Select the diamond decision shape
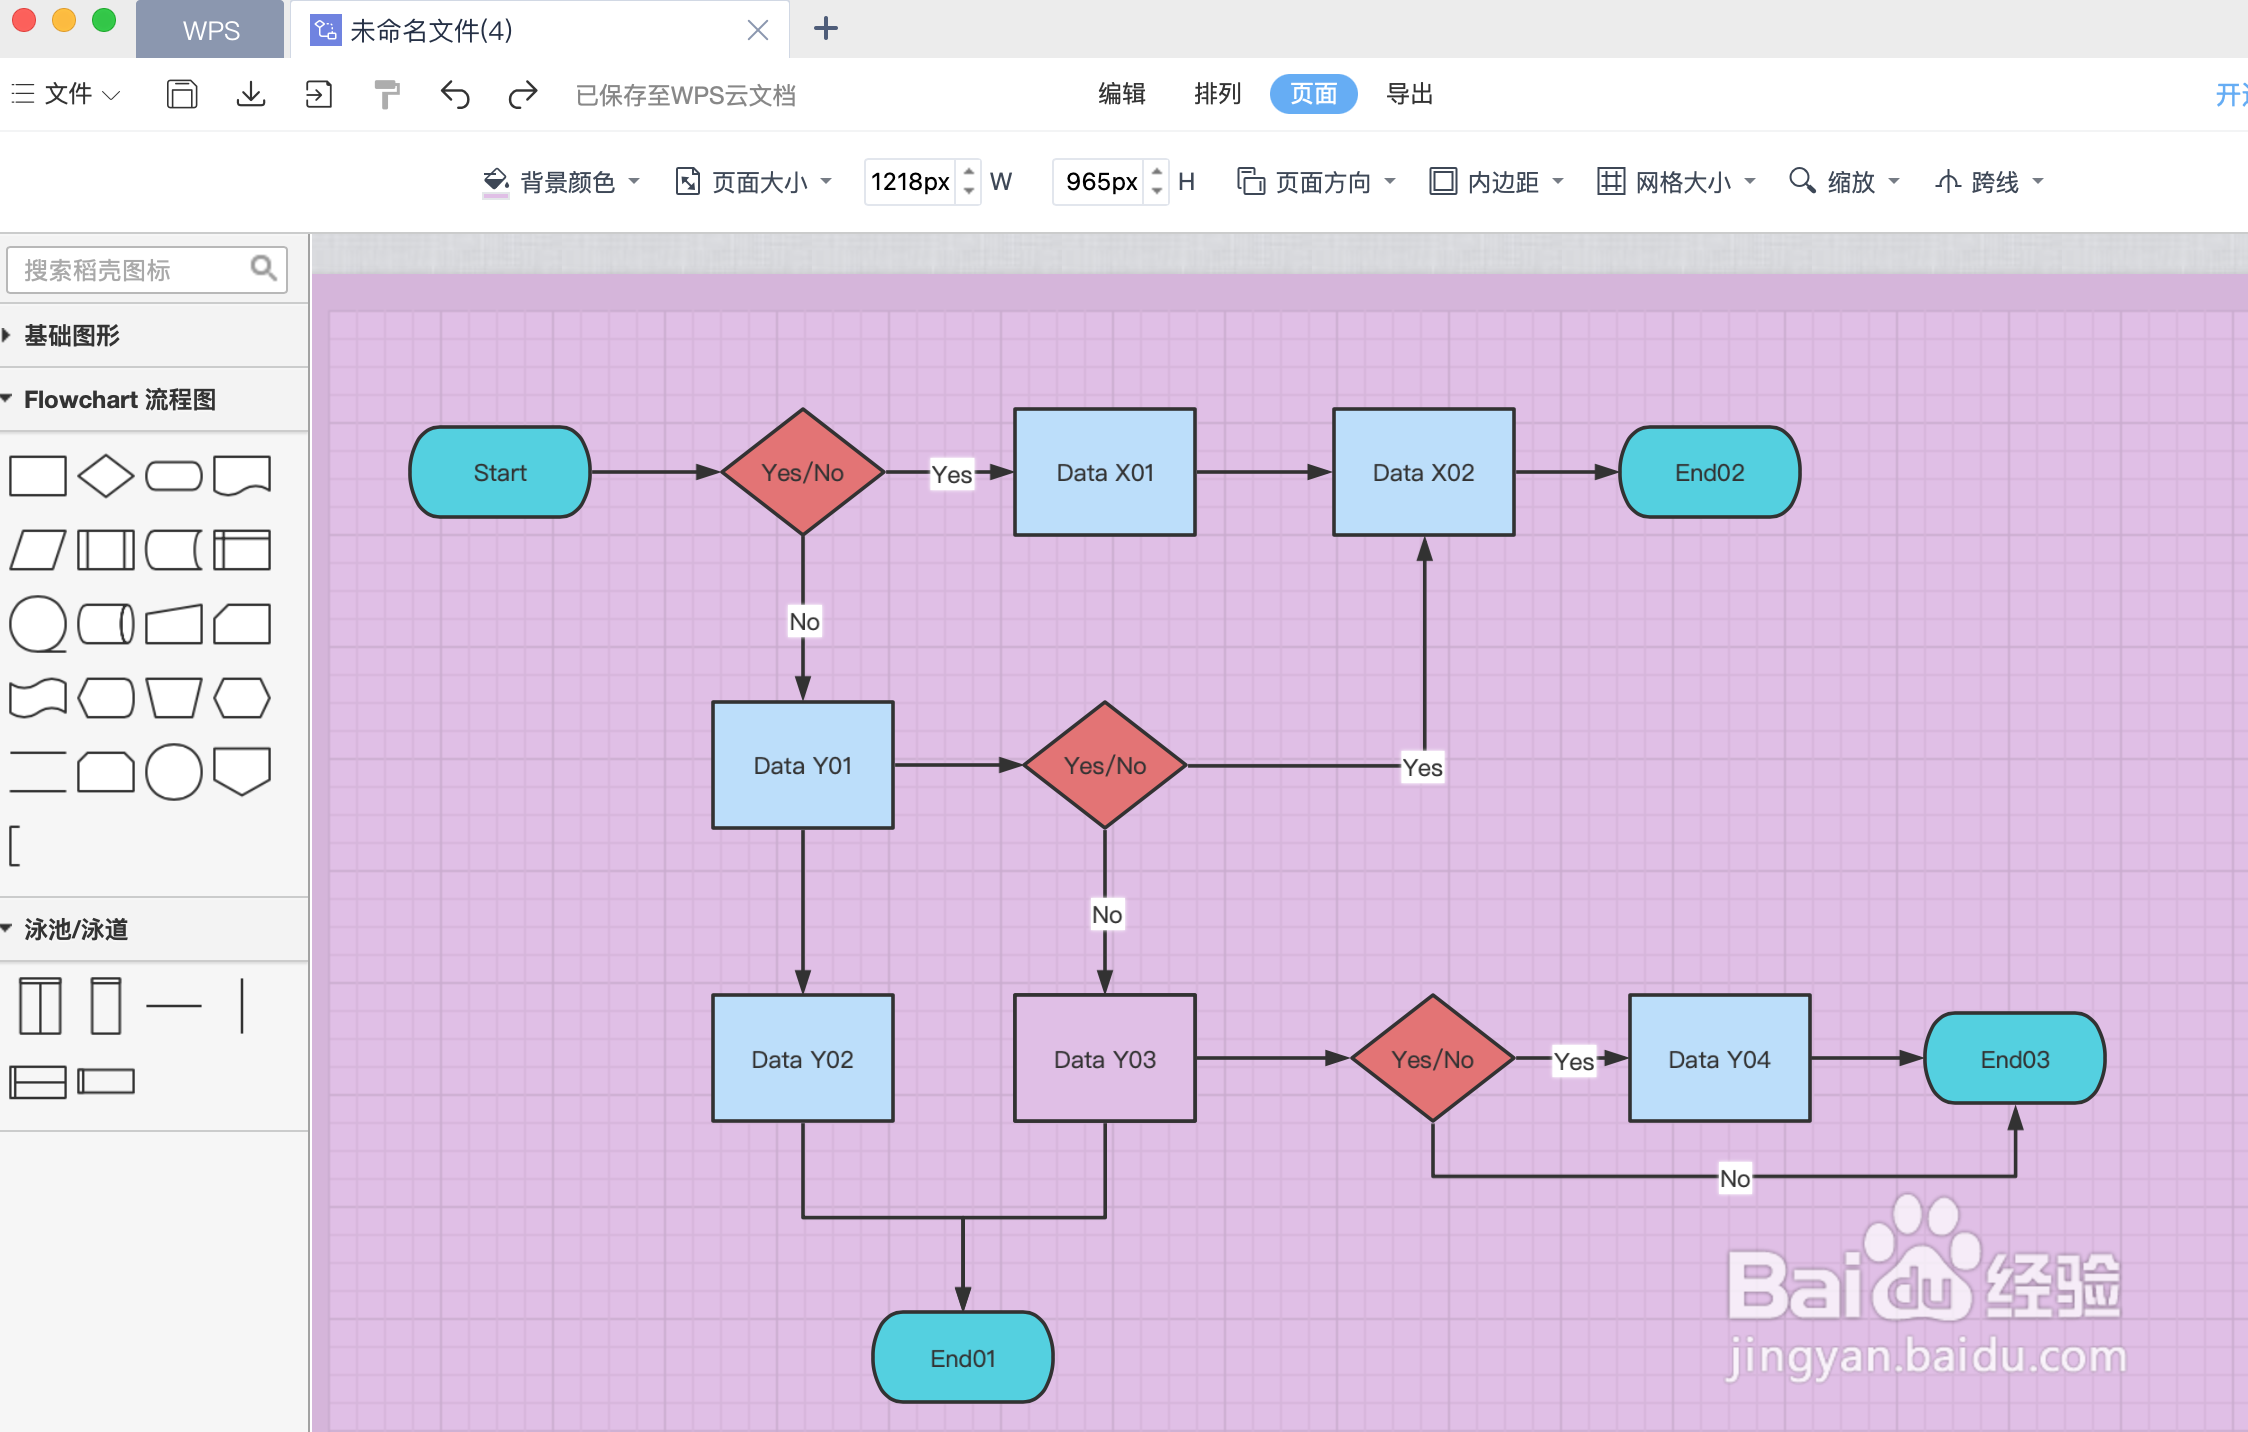Viewport: 2248px width, 1432px height. coord(106,476)
